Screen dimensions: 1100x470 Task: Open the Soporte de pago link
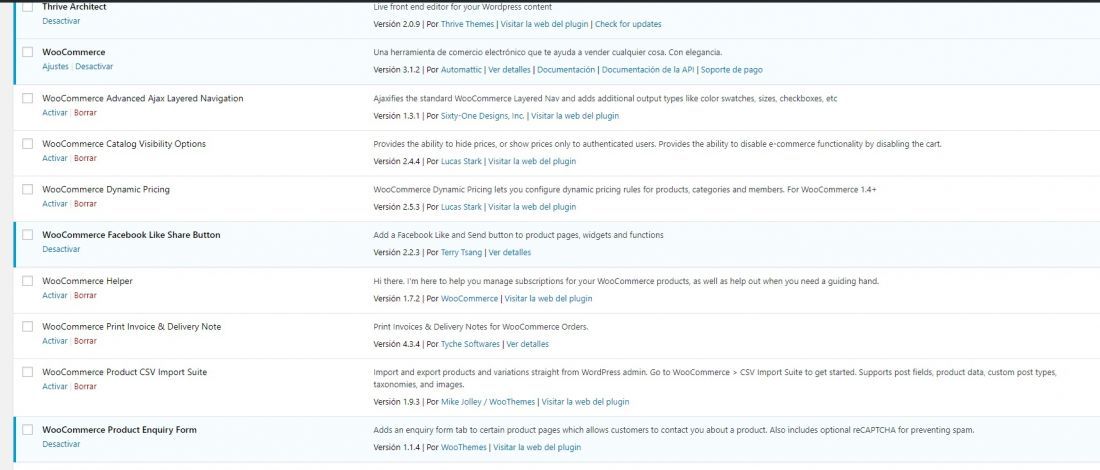click(732, 69)
